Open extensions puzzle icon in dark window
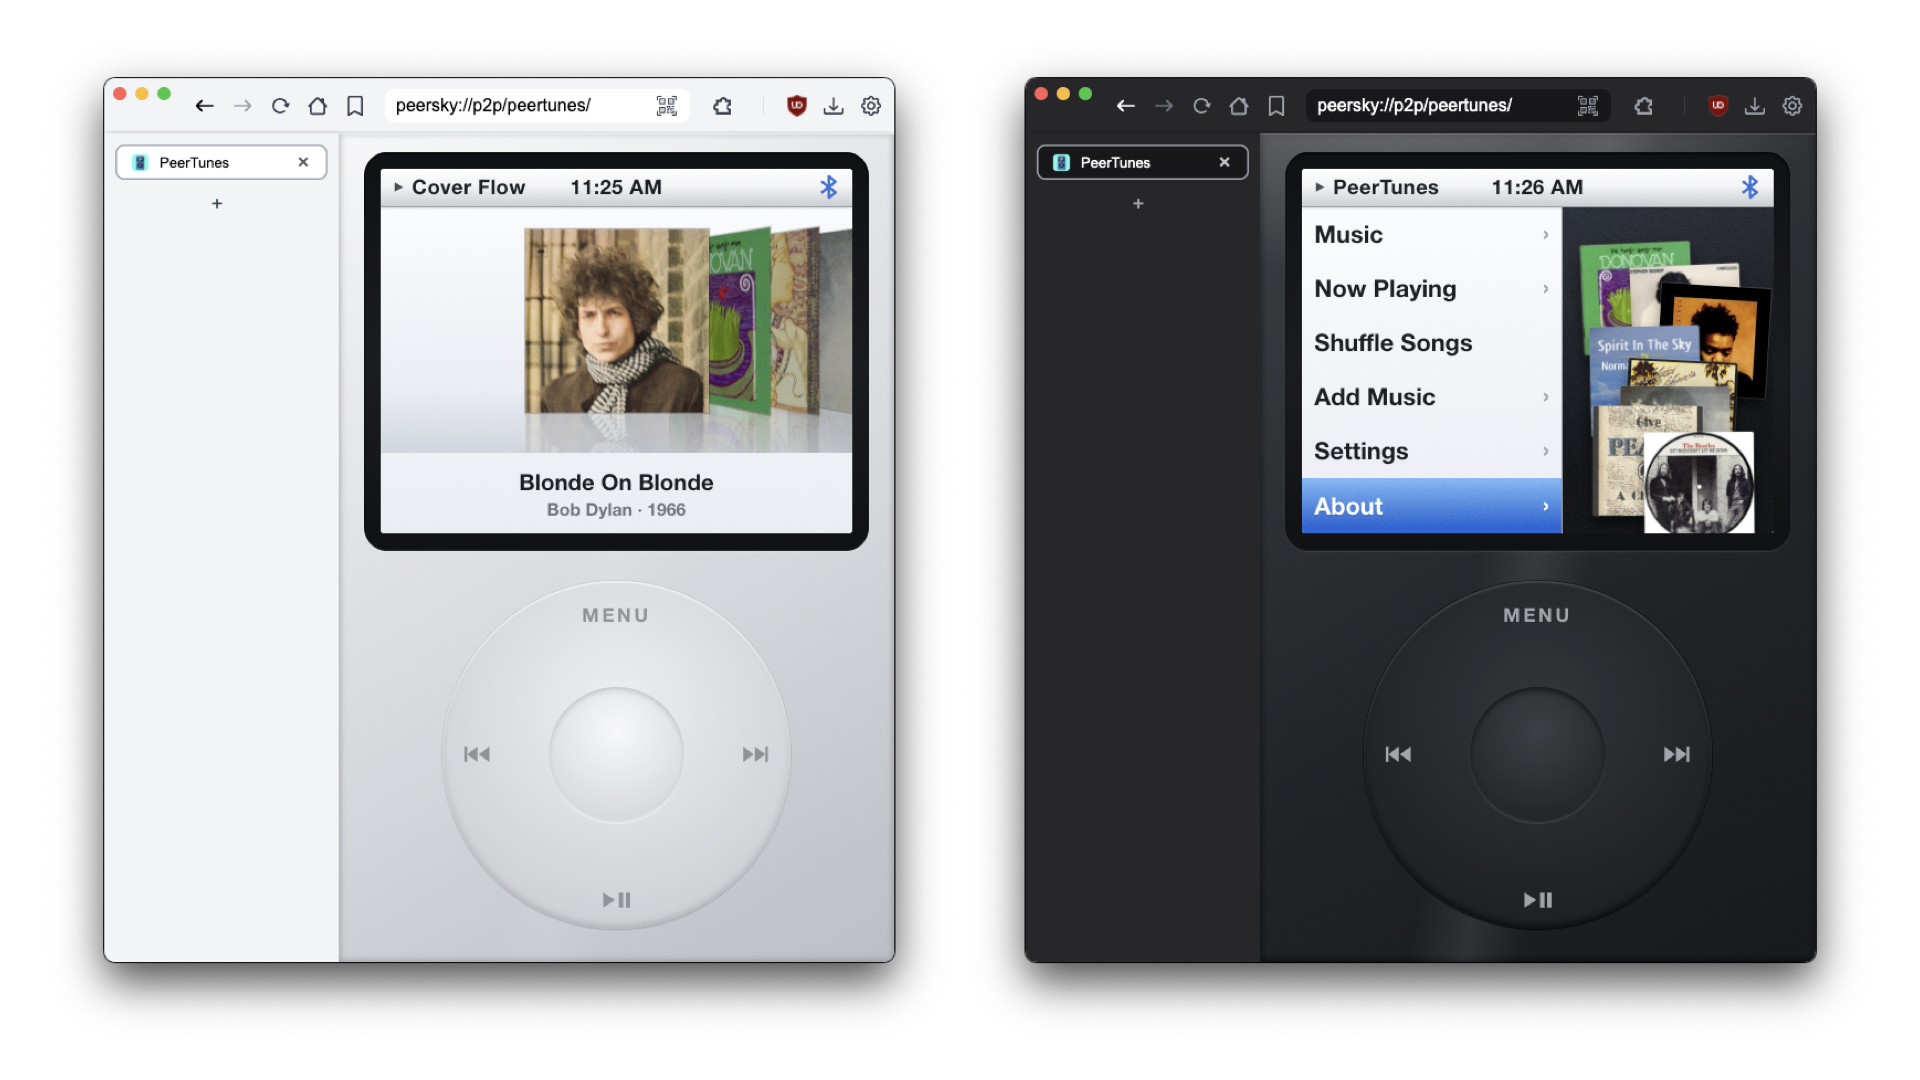Screen dimensions: 1920x1080 click(x=1644, y=106)
